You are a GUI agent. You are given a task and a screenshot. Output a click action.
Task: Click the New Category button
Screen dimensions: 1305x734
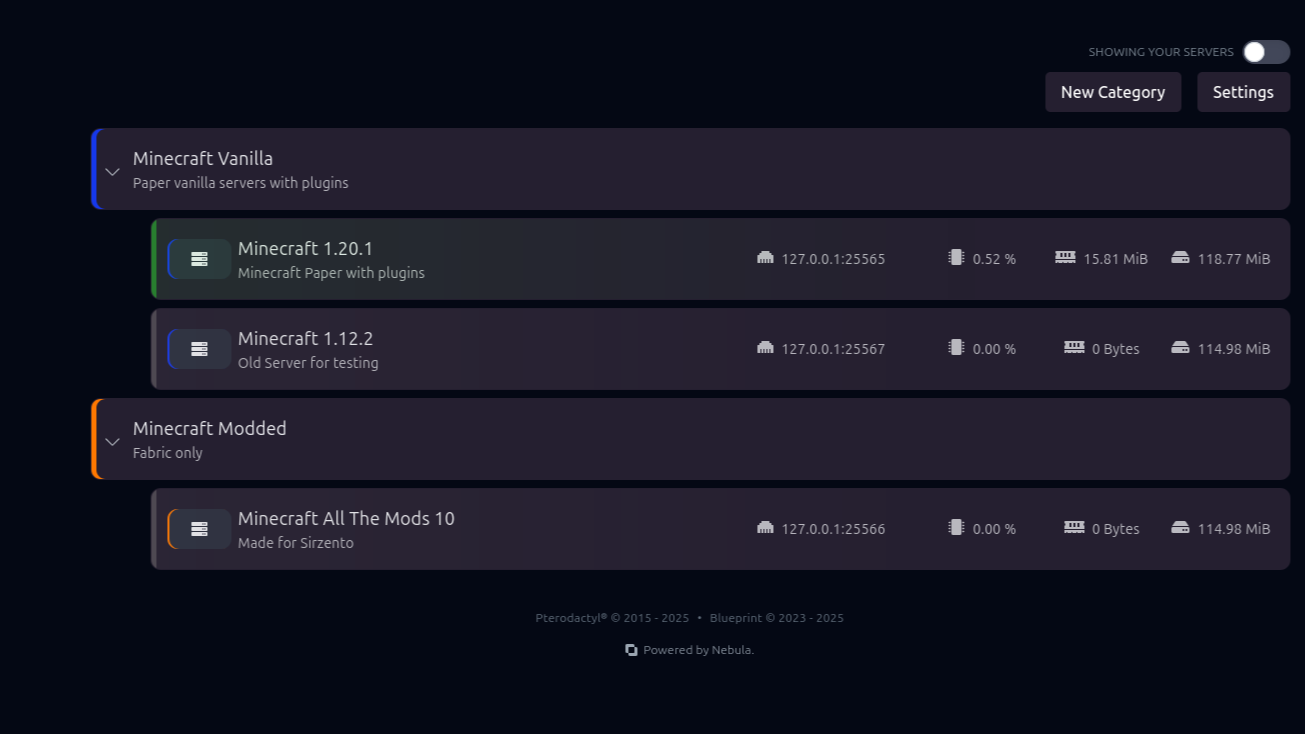point(1112,92)
